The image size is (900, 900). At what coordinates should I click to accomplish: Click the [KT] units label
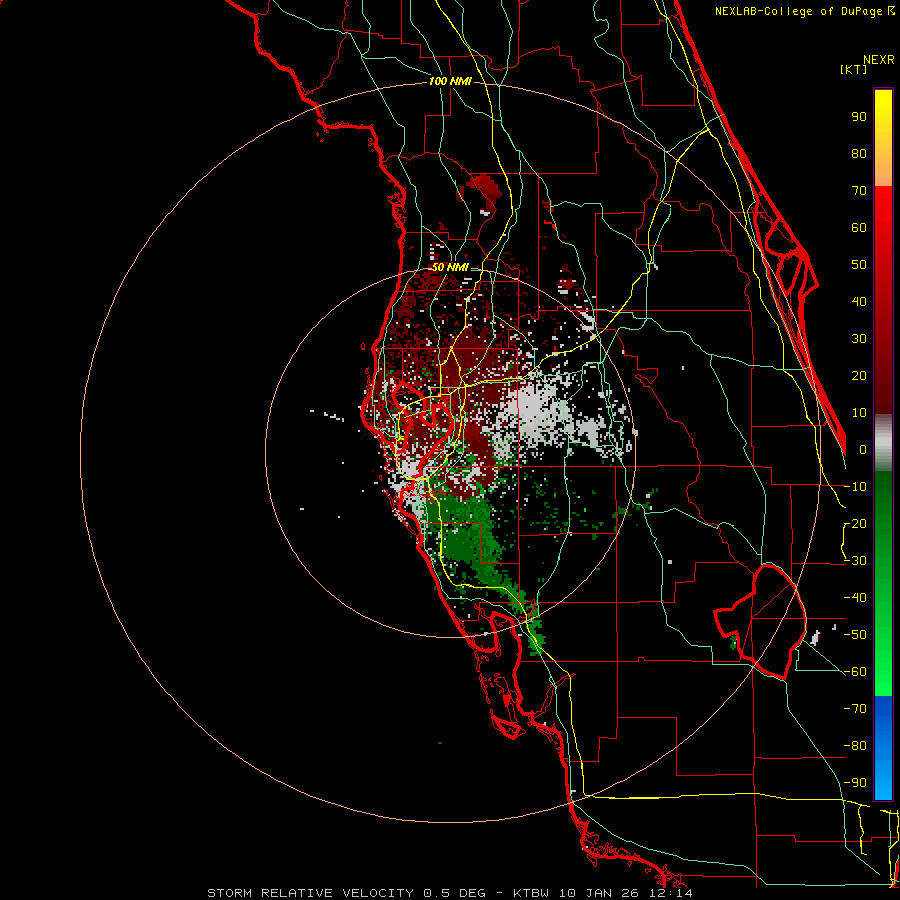[x=854, y=69]
